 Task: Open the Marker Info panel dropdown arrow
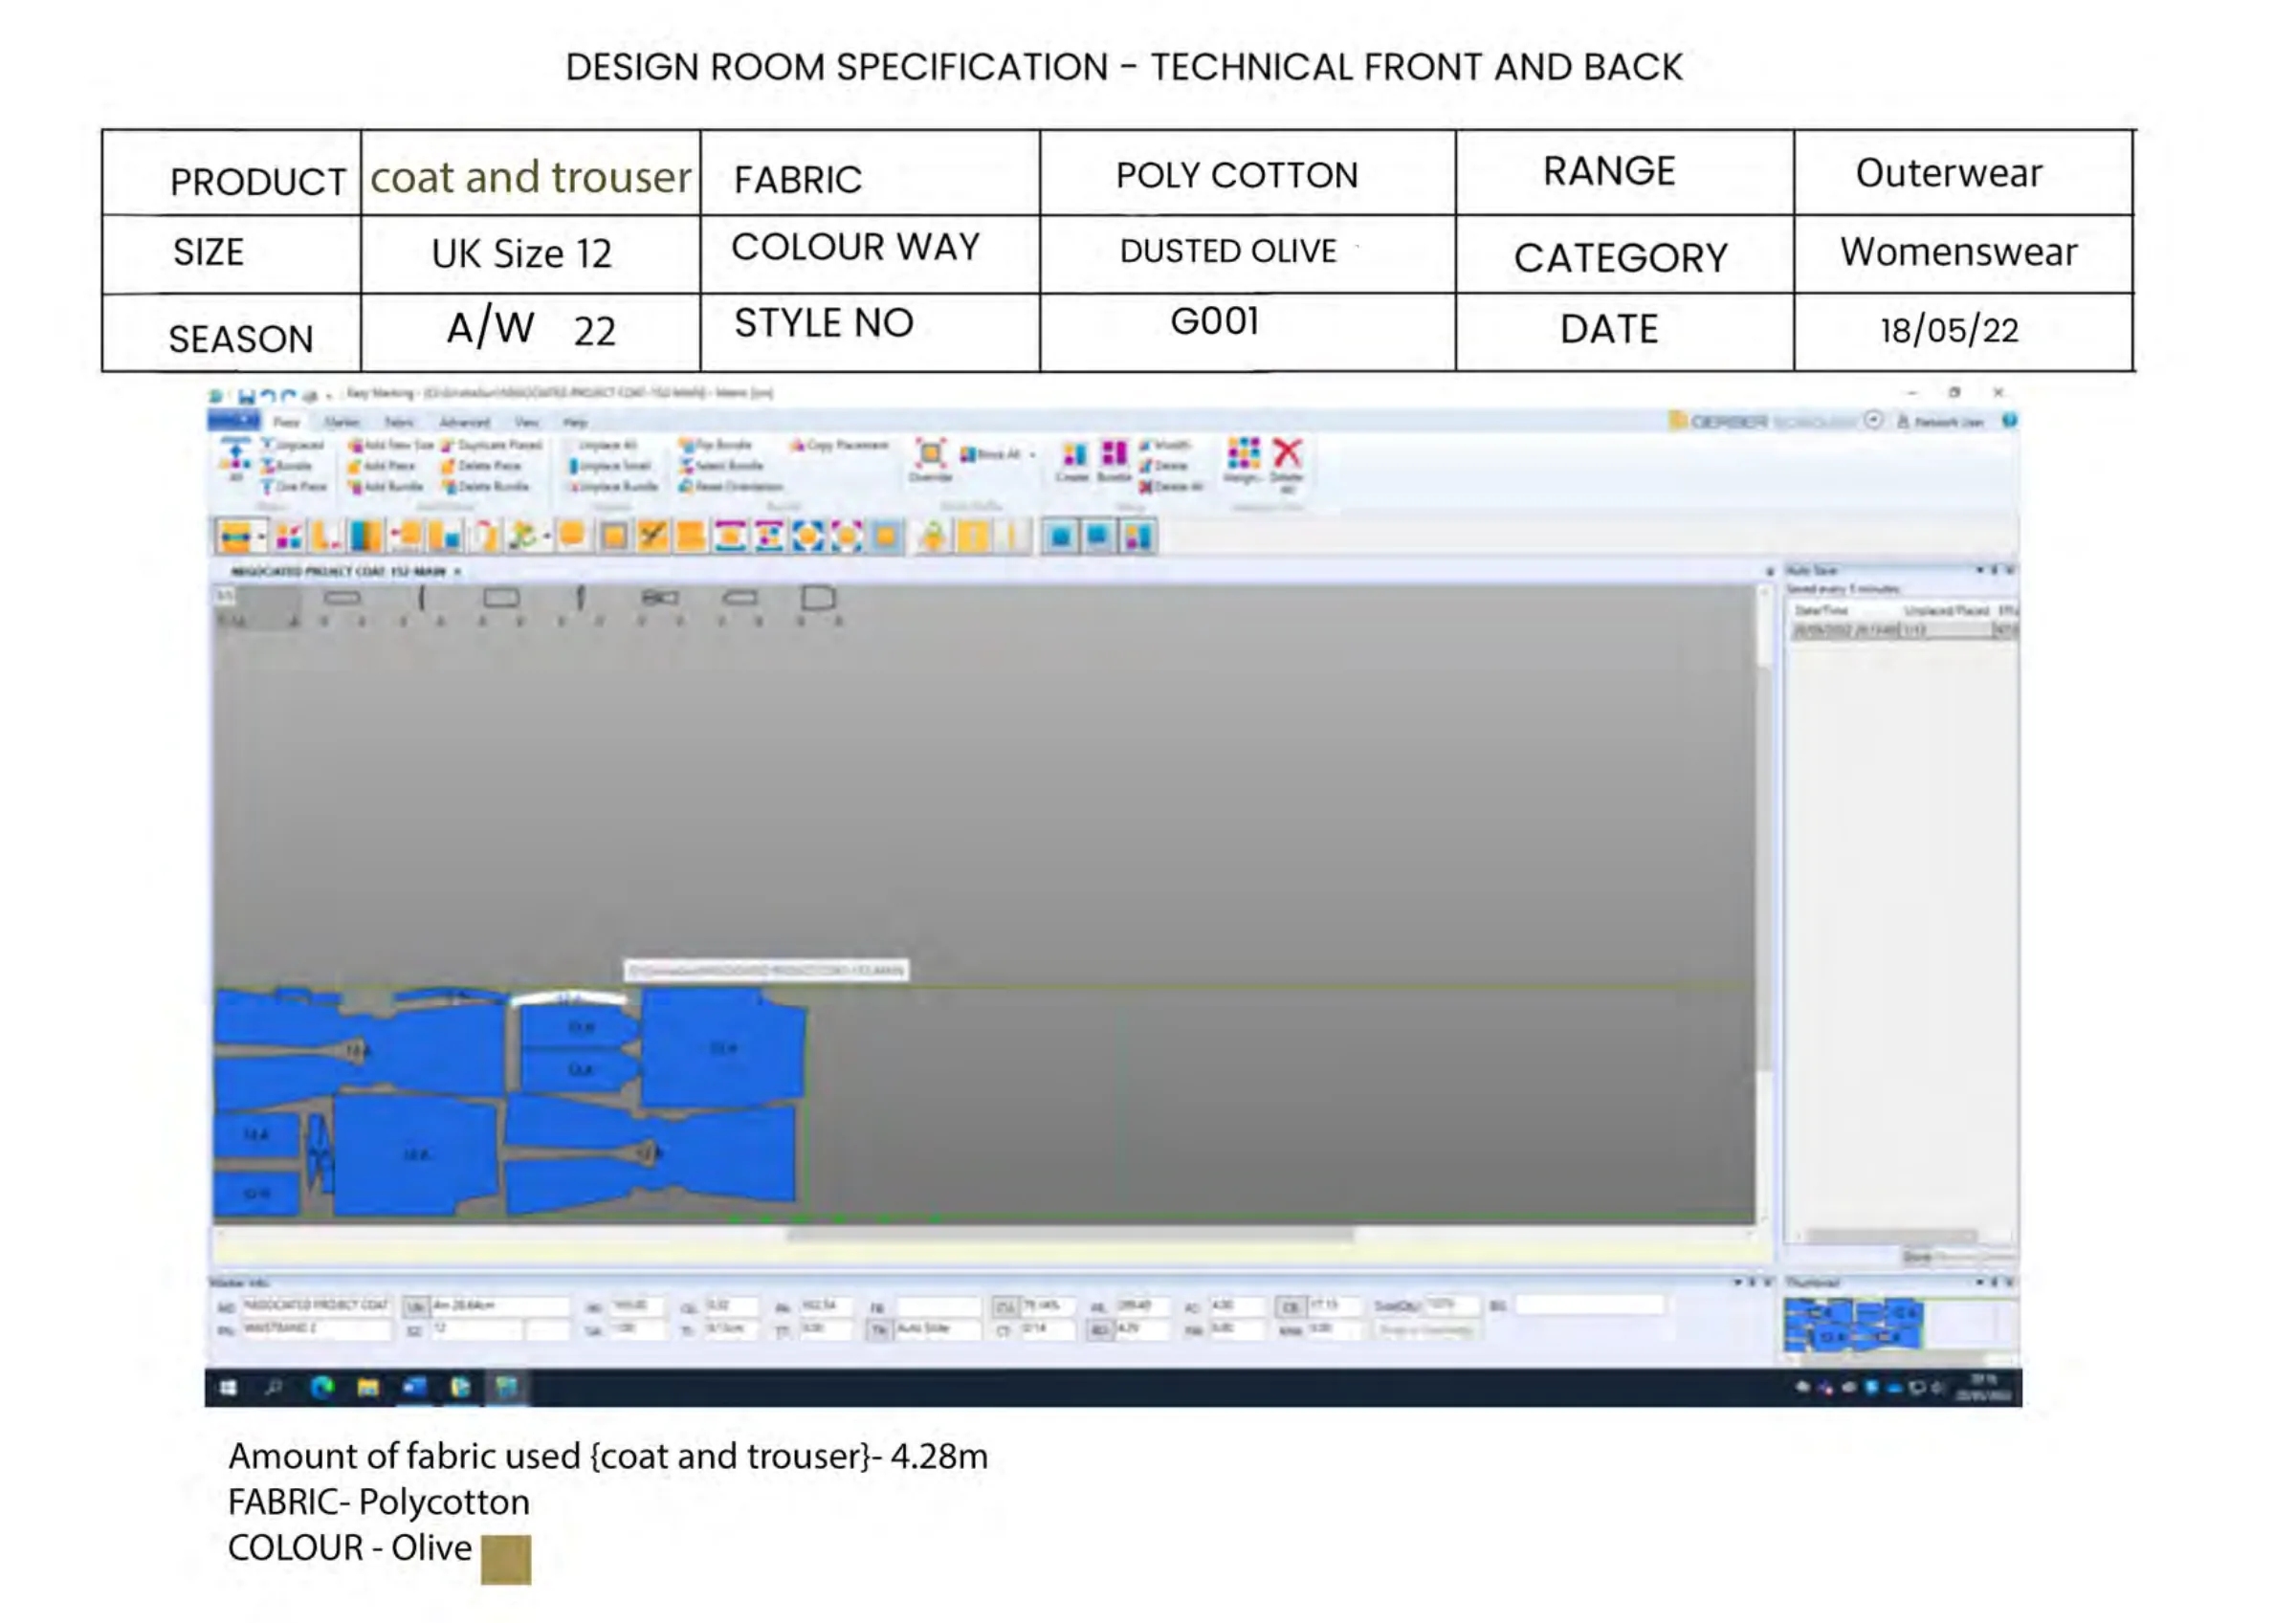pos(1738,1283)
